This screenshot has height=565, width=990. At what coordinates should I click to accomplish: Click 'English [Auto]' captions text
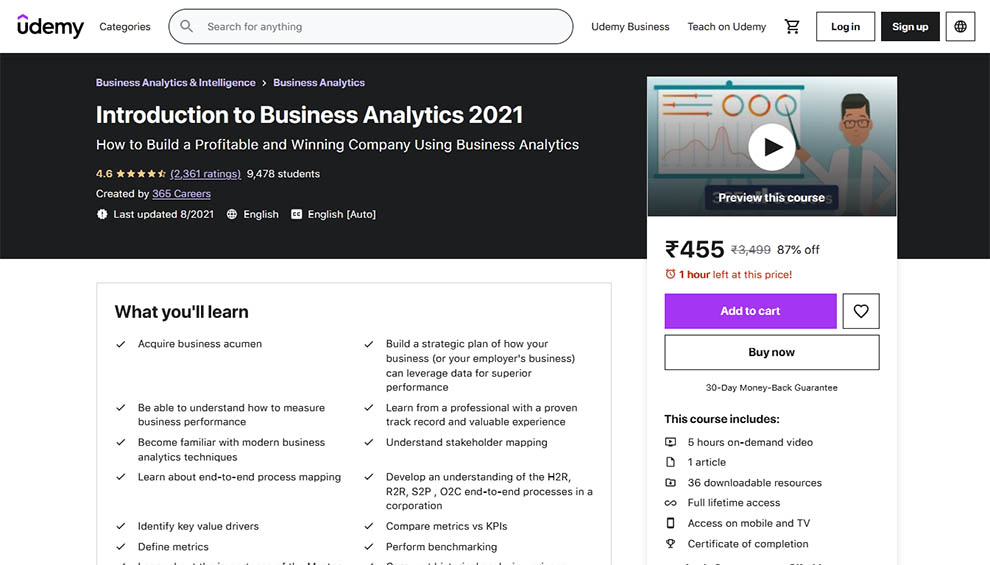[342, 215]
